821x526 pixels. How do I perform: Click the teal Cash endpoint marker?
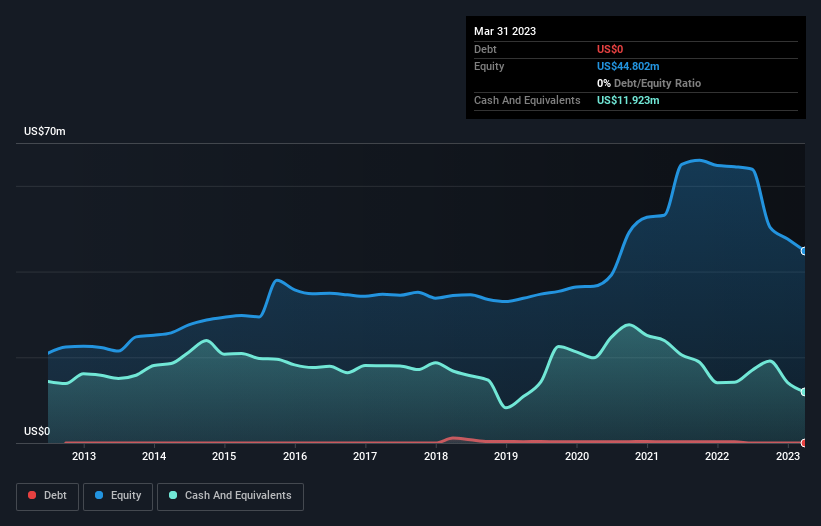(x=804, y=392)
